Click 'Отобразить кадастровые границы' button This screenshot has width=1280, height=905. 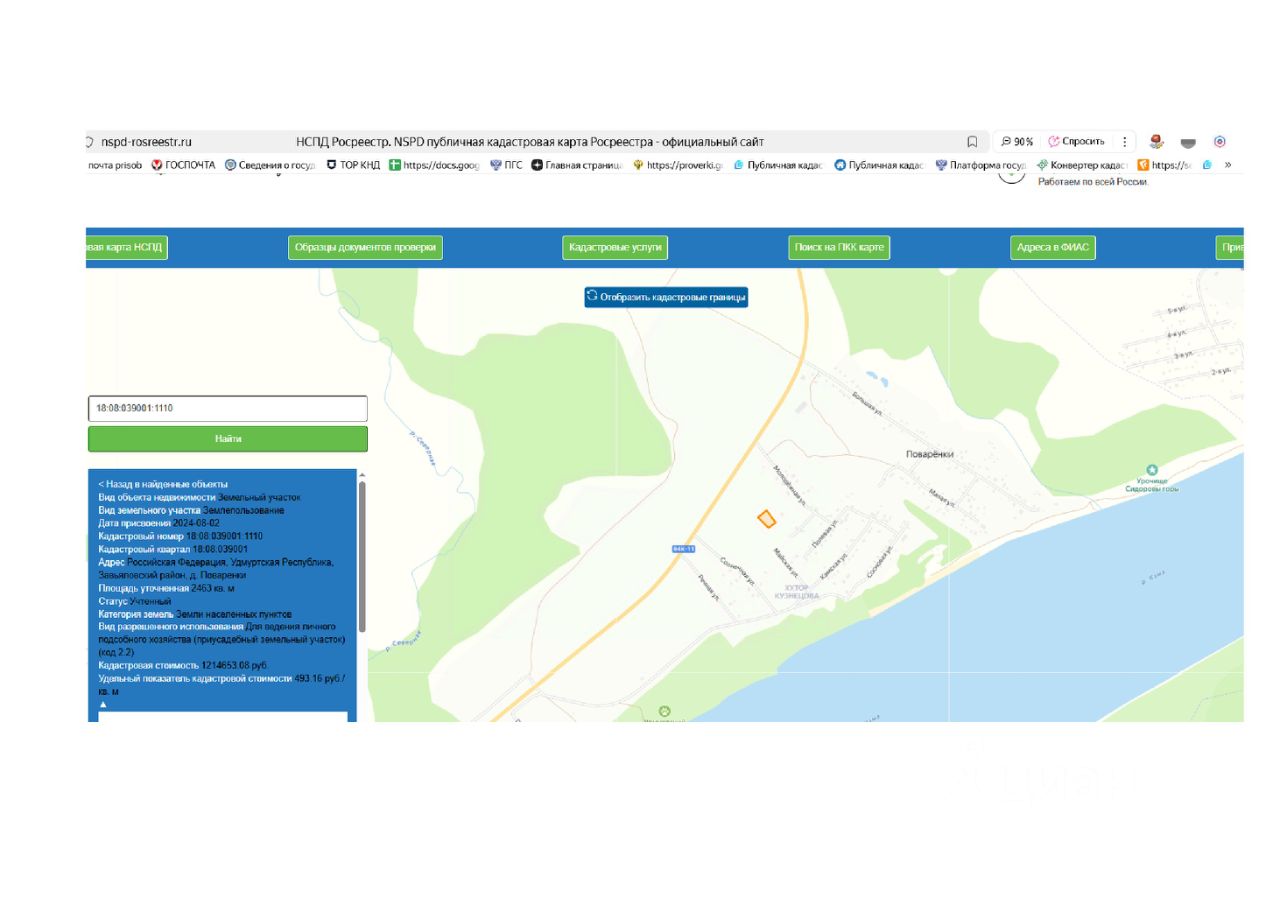[666, 297]
